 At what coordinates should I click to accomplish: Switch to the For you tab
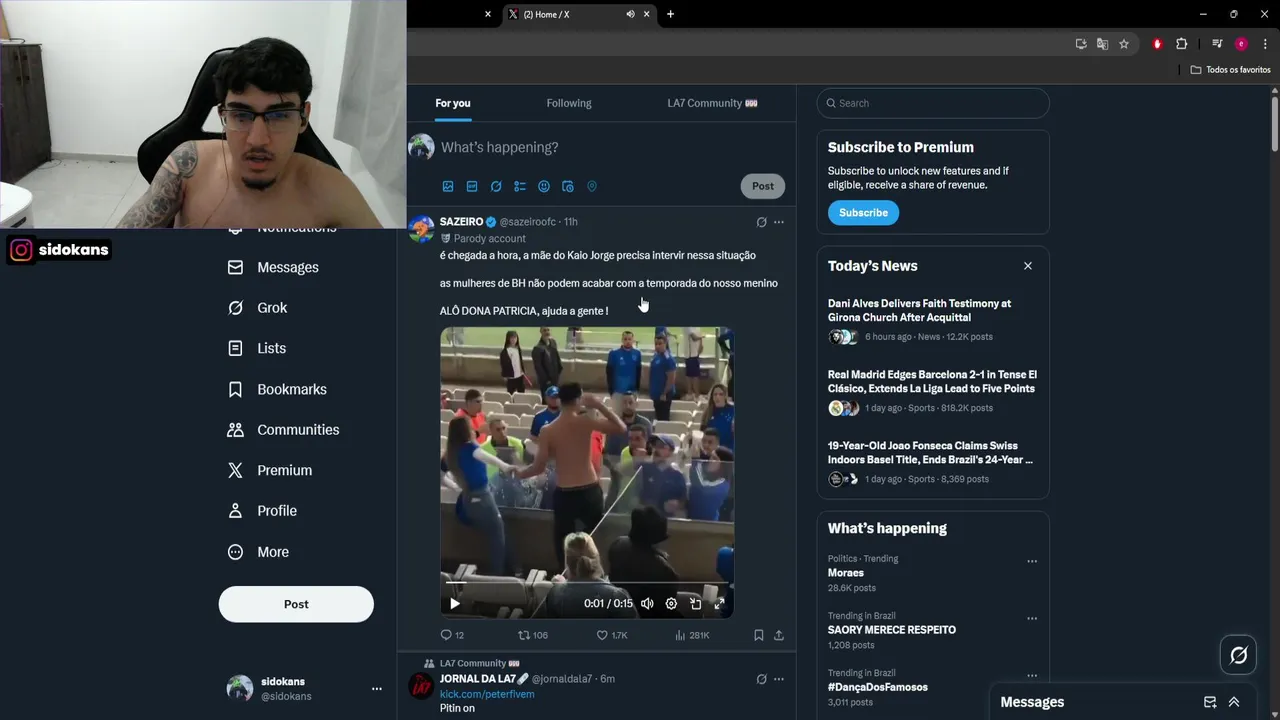click(453, 103)
